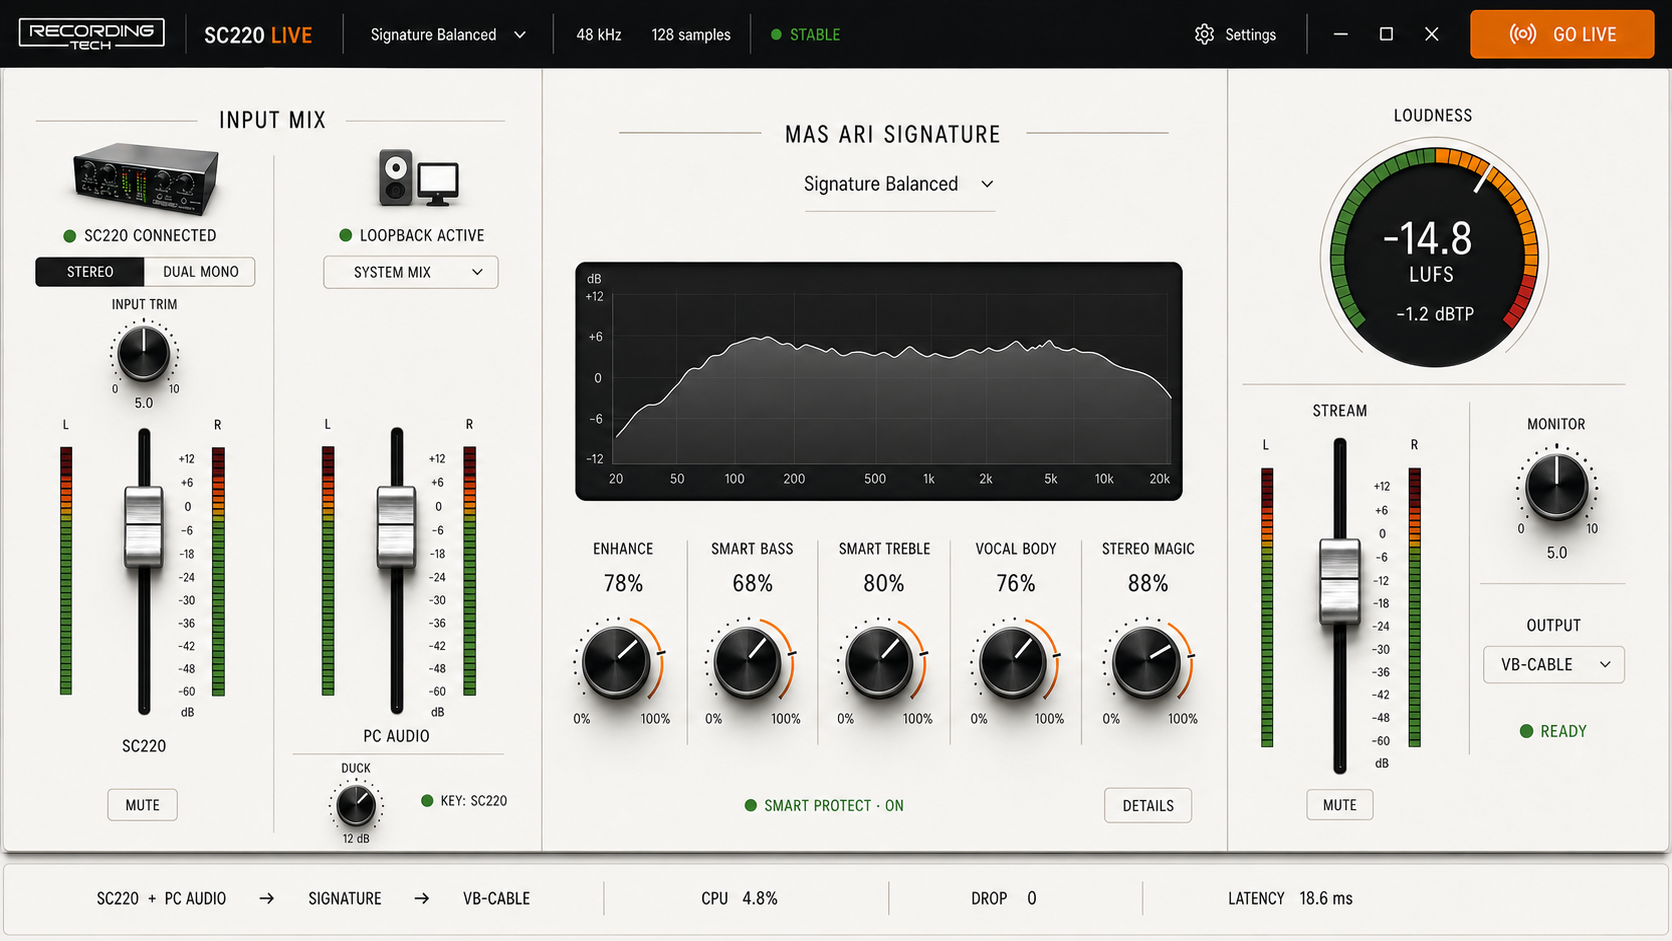This screenshot has width=1672, height=941.
Task: Click the chevron in System Mix box
Action: 477,272
